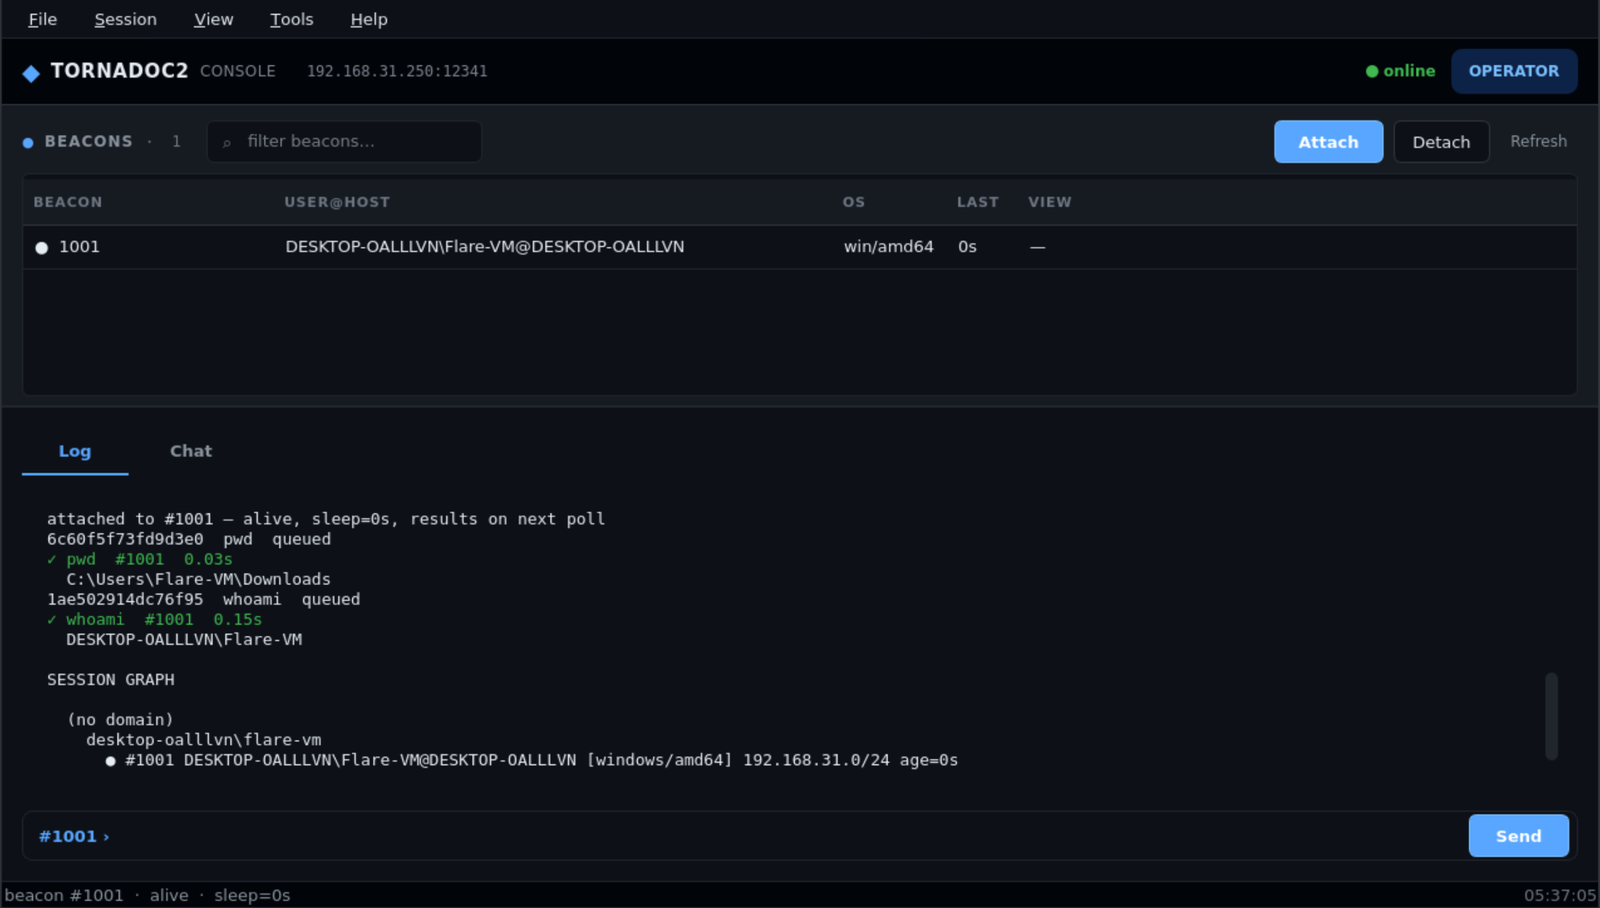This screenshot has width=1600, height=908.
Task: Click the '6c60f5f73fd9d3e0 pwd queued' log line
Action: tap(189, 539)
